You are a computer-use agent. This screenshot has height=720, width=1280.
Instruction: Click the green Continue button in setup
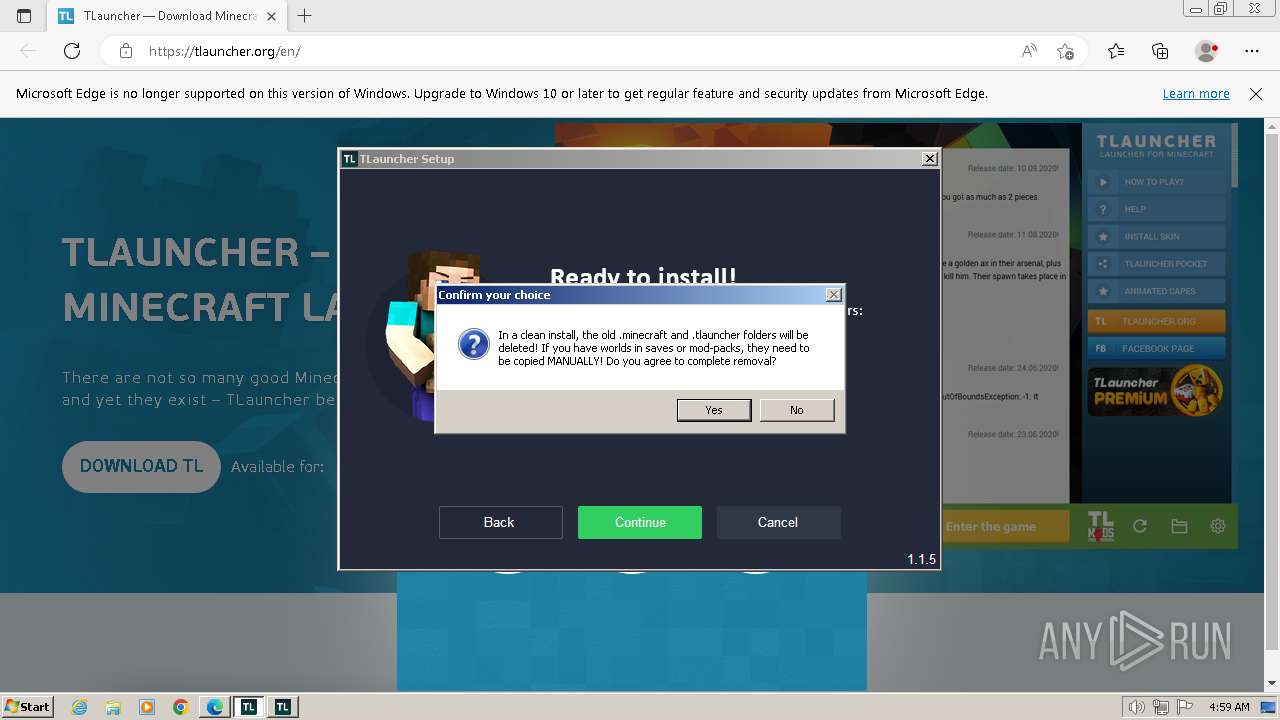(640, 522)
